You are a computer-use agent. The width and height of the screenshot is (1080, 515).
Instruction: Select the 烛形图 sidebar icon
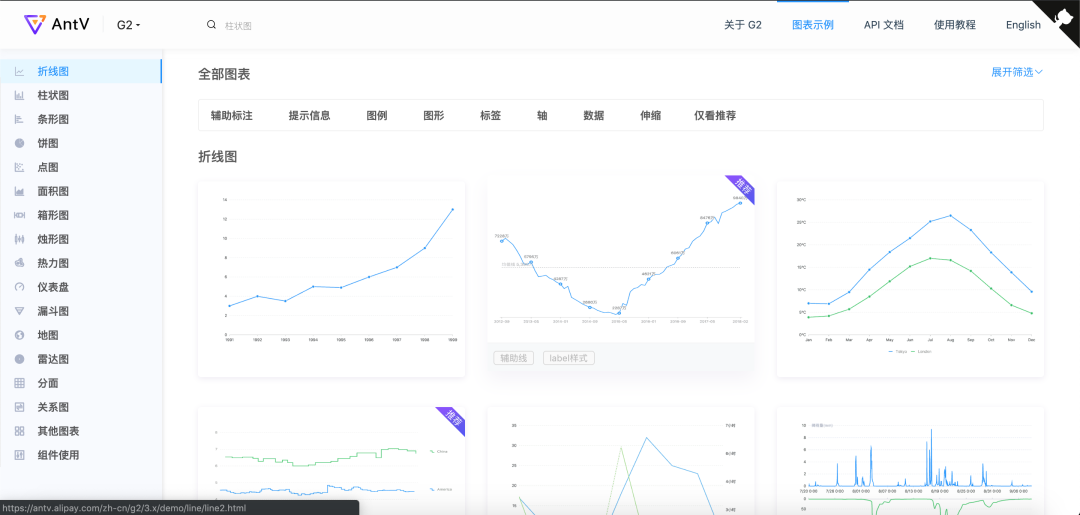[x=19, y=240]
